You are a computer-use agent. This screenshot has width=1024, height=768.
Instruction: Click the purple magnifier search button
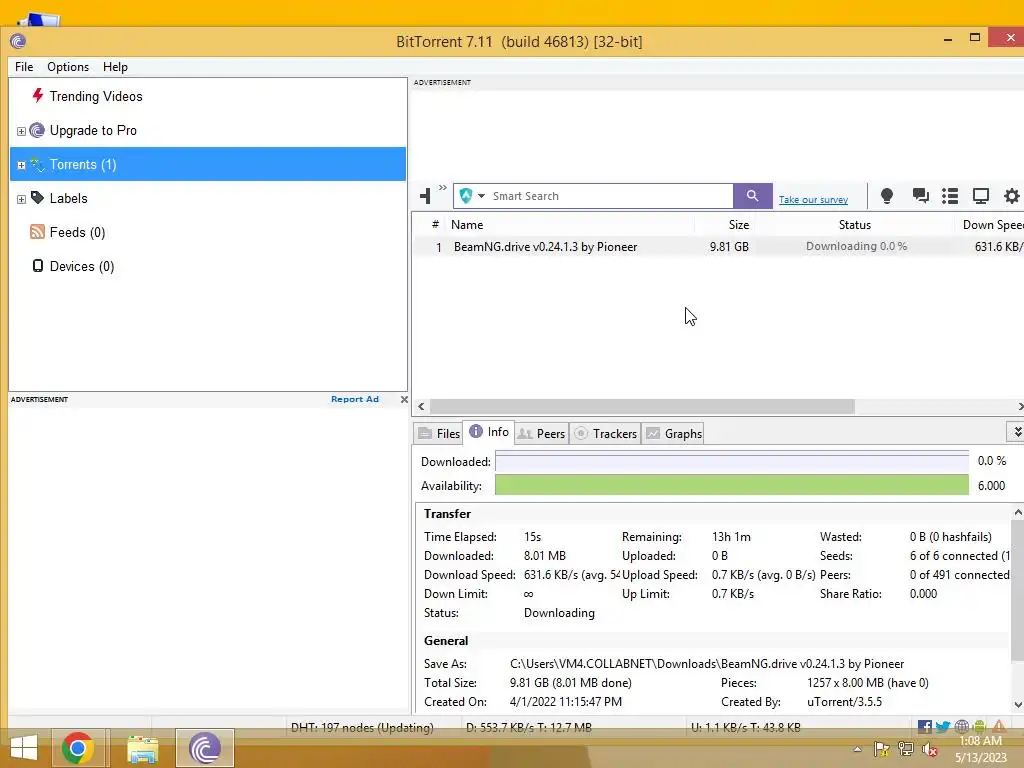click(752, 196)
